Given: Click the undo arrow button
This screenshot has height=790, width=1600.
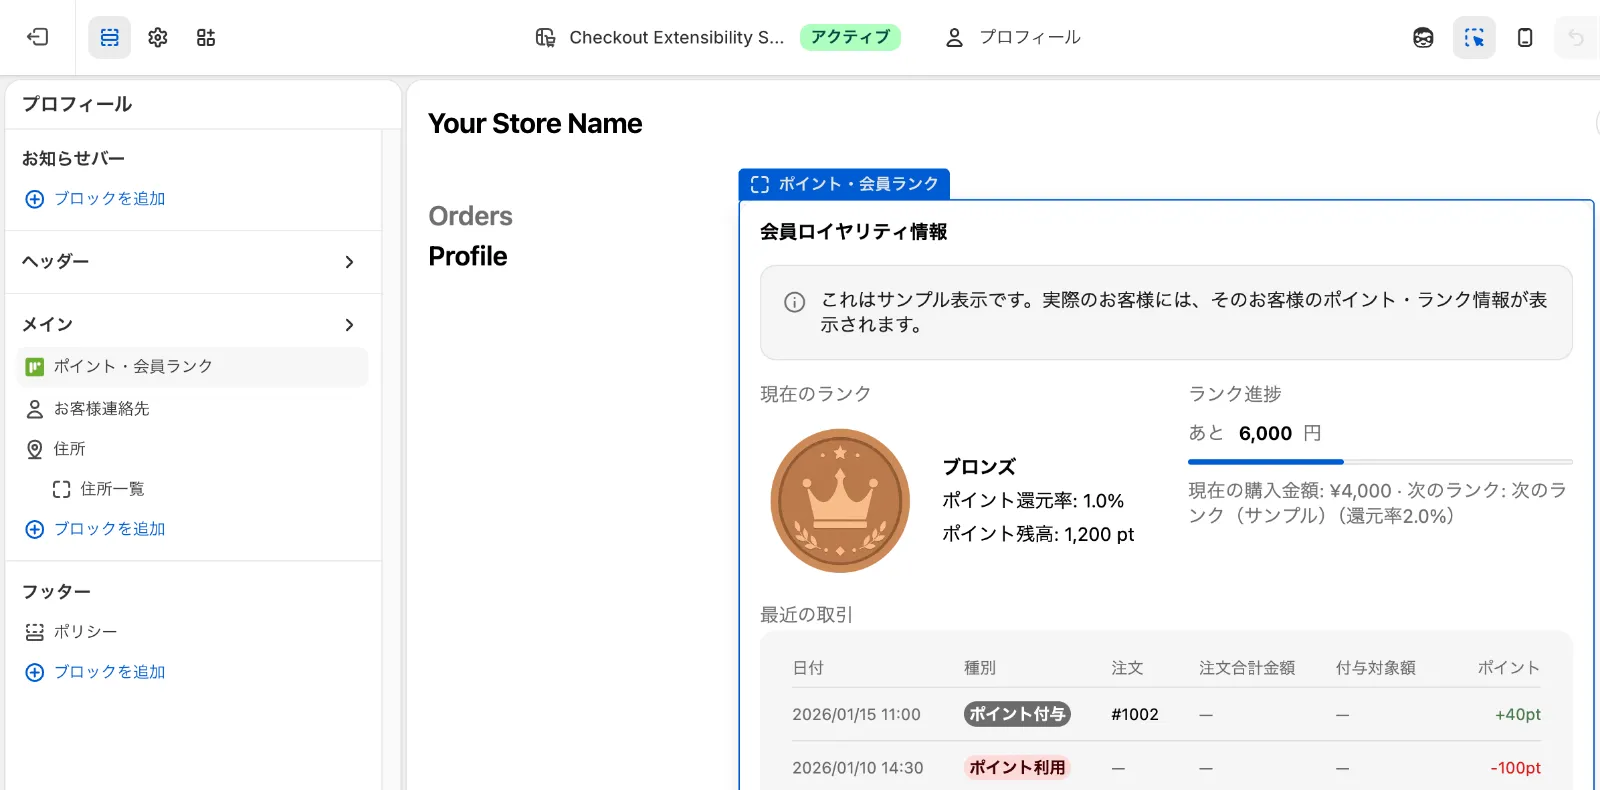Looking at the screenshot, I should [1576, 37].
